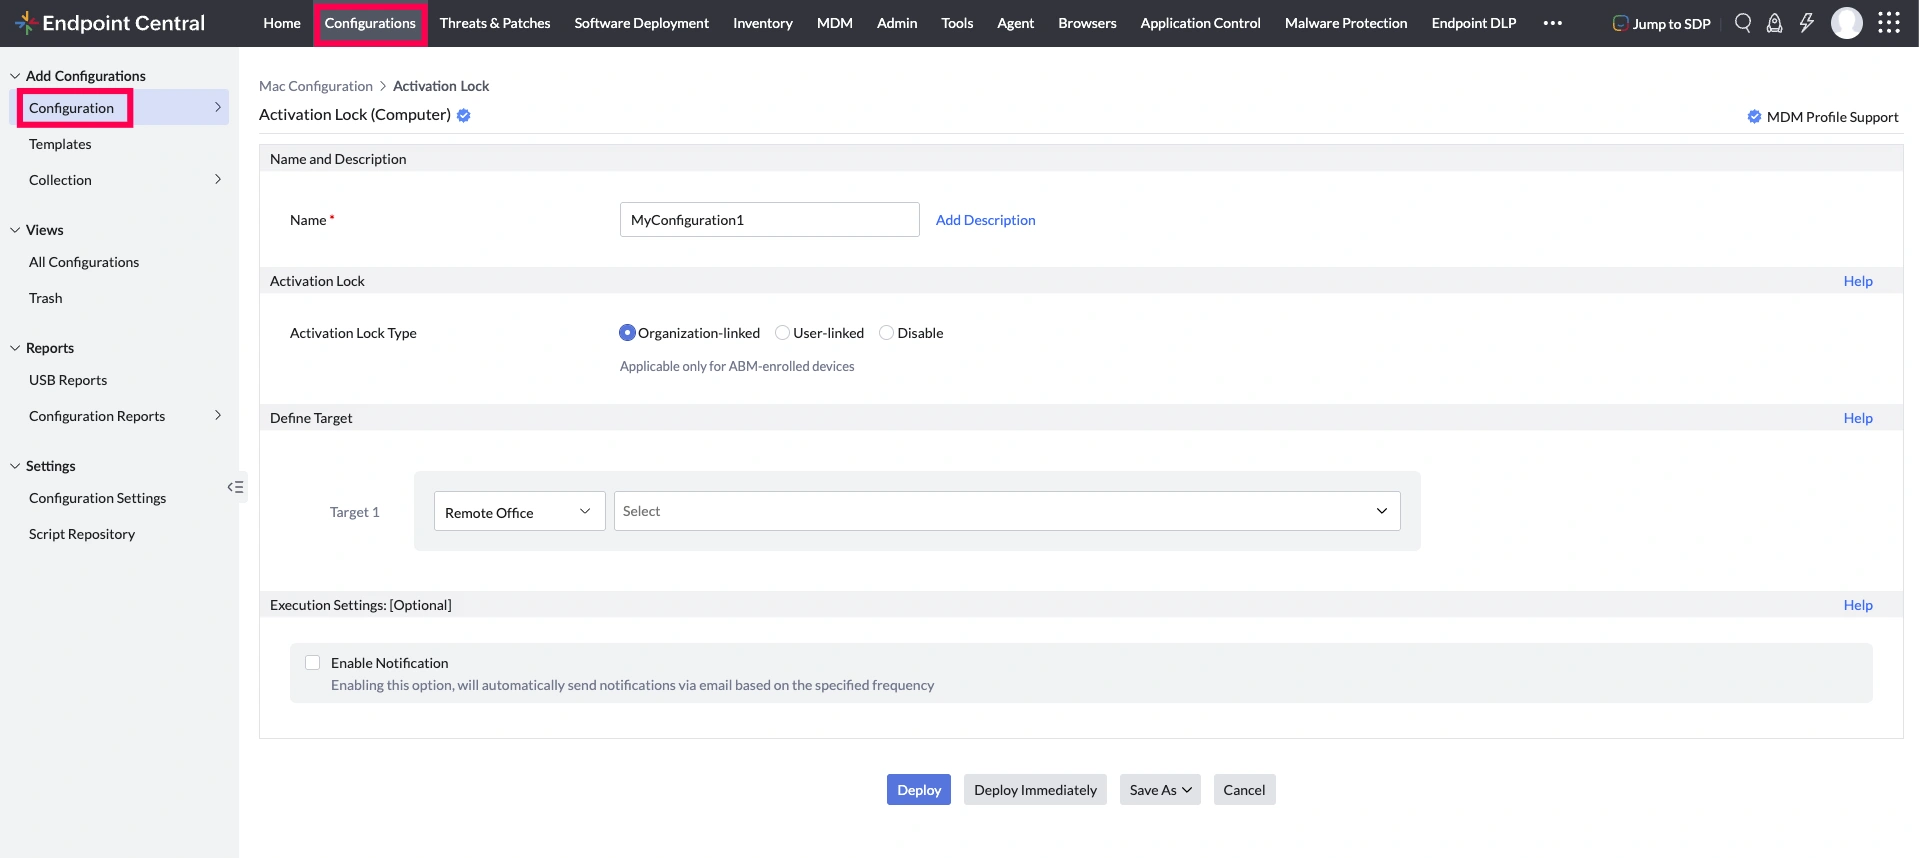Viewport: 1919px width, 858px height.
Task: Open Configuration Settings
Action: tap(98, 498)
